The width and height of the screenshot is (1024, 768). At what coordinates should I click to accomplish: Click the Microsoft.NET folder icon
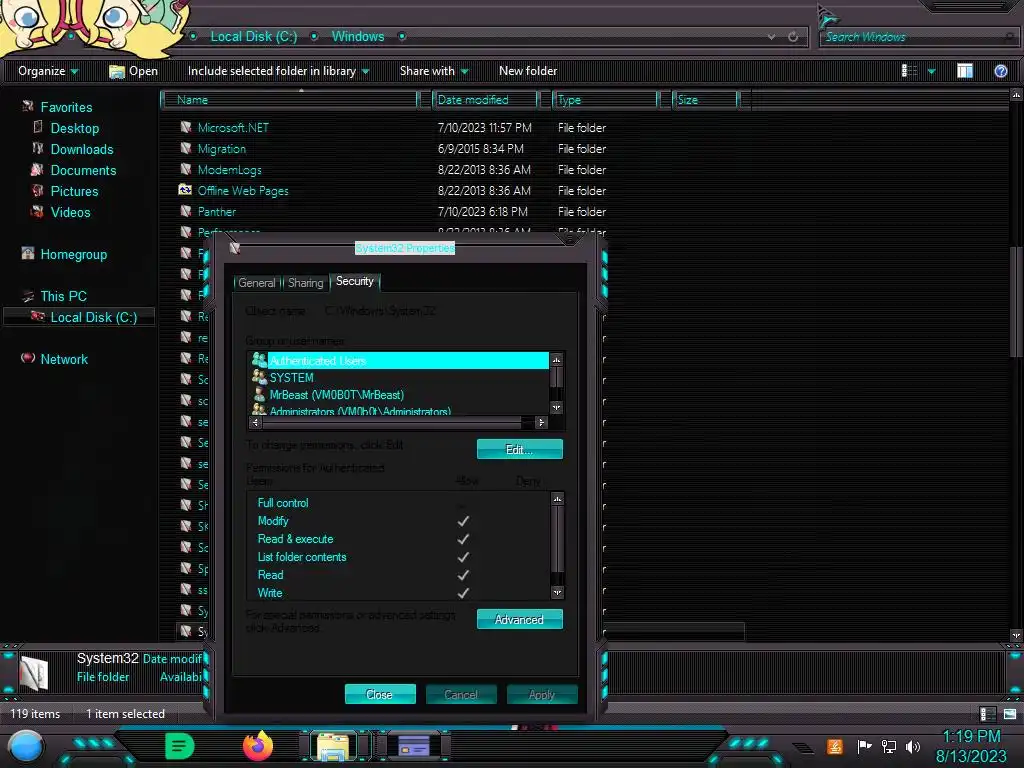point(185,127)
